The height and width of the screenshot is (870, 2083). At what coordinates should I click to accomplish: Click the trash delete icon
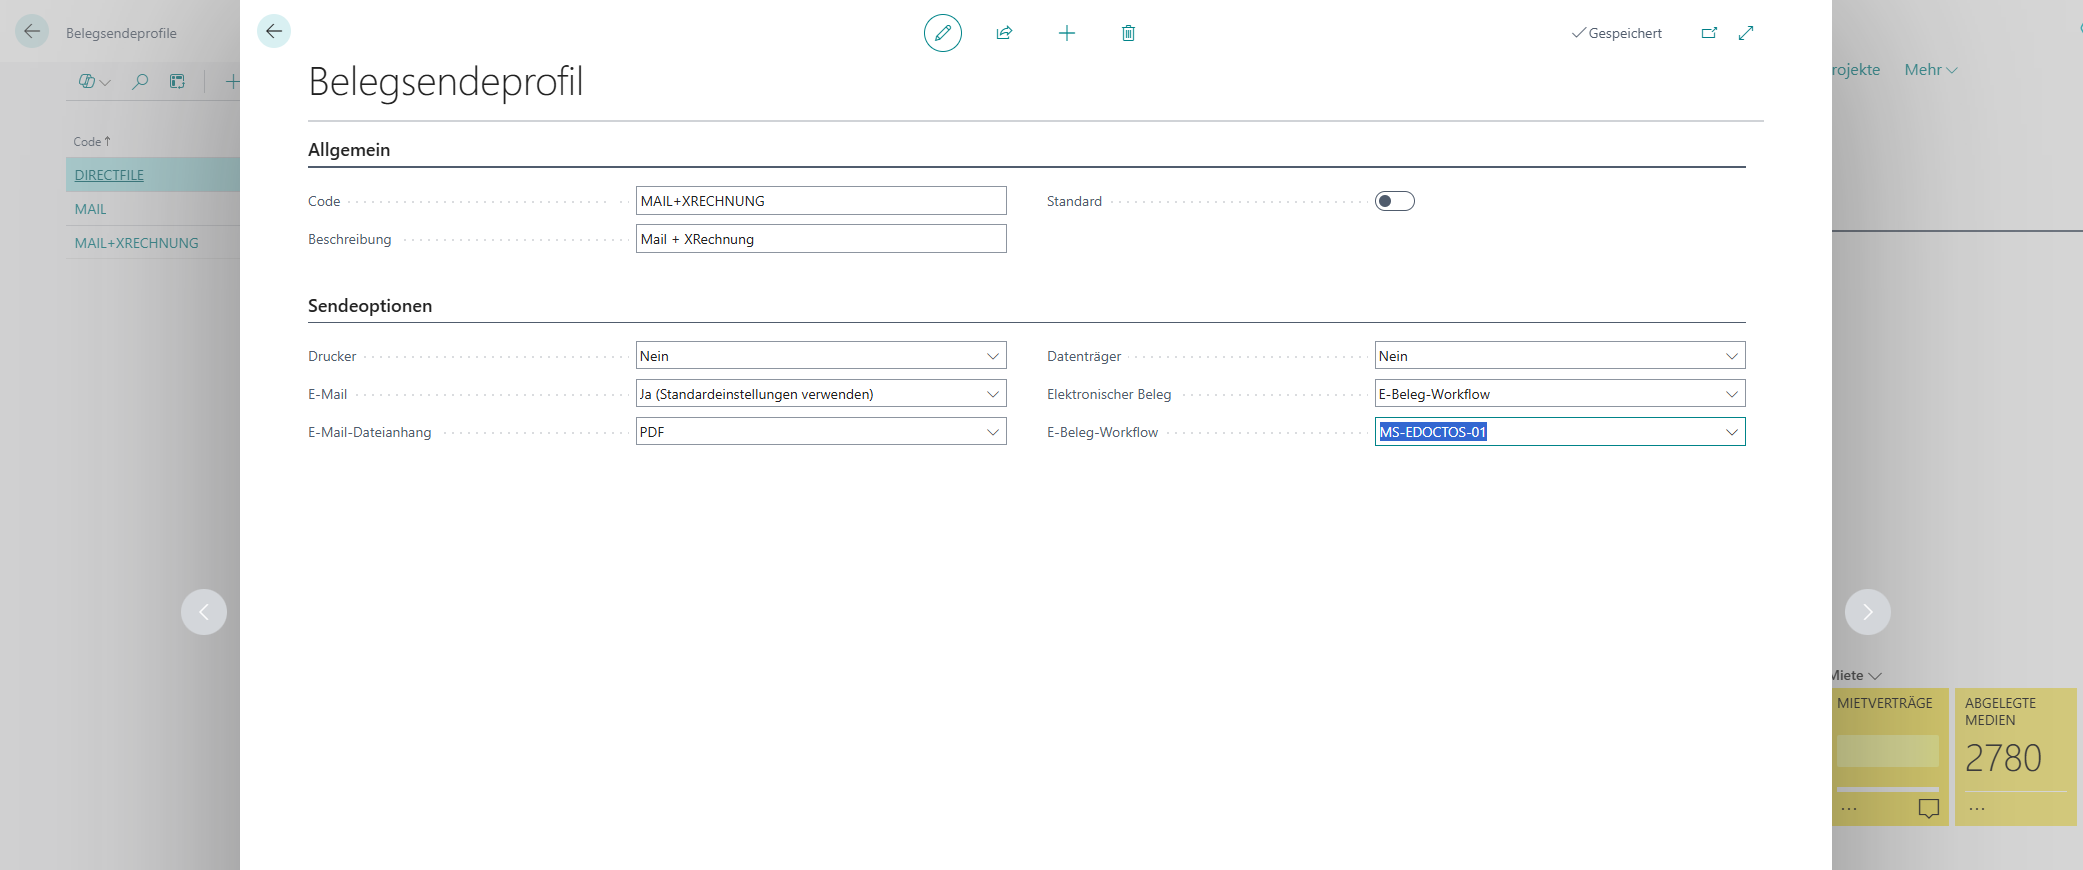pos(1128,33)
